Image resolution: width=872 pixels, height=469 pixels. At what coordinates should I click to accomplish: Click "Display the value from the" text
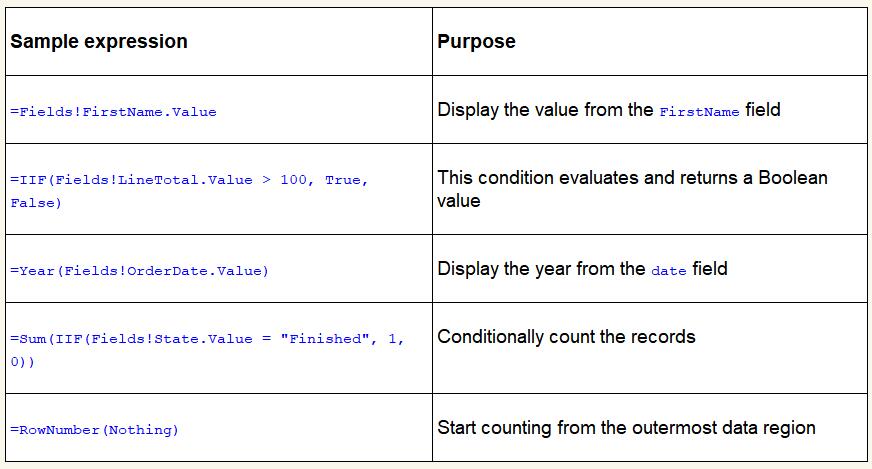(545, 110)
